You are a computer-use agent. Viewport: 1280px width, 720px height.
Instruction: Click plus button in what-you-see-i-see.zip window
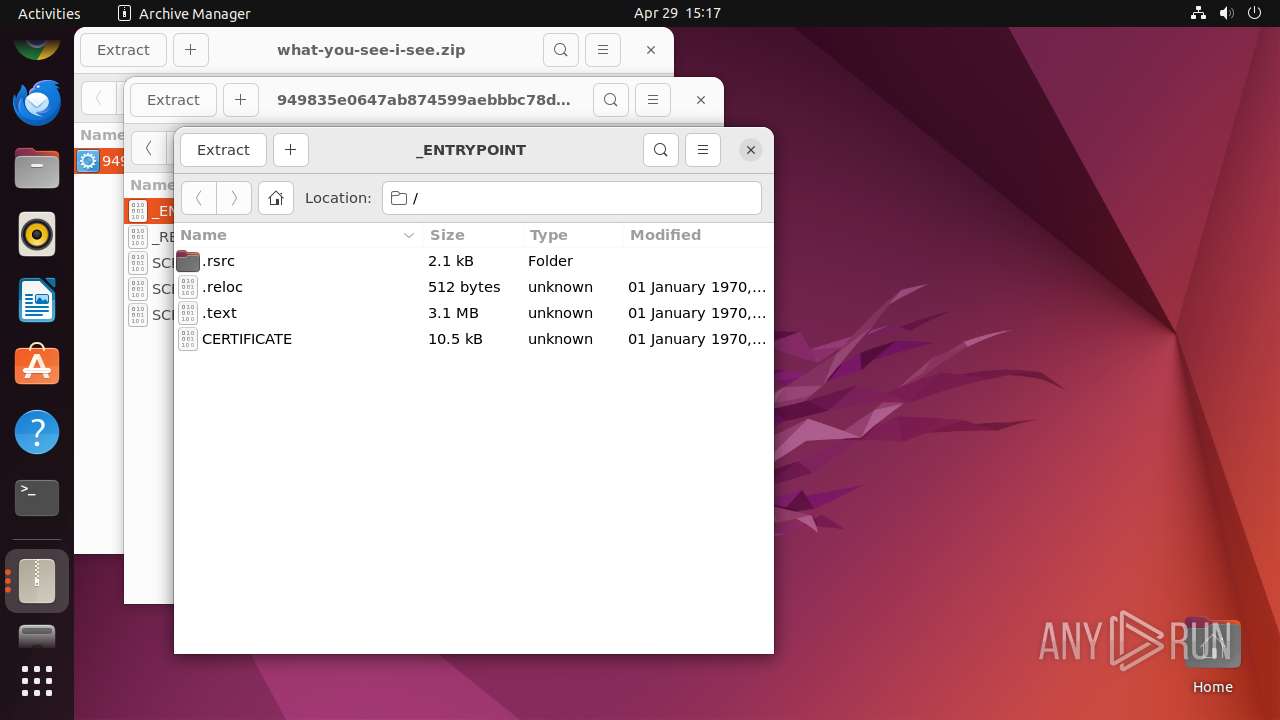click(x=190, y=50)
